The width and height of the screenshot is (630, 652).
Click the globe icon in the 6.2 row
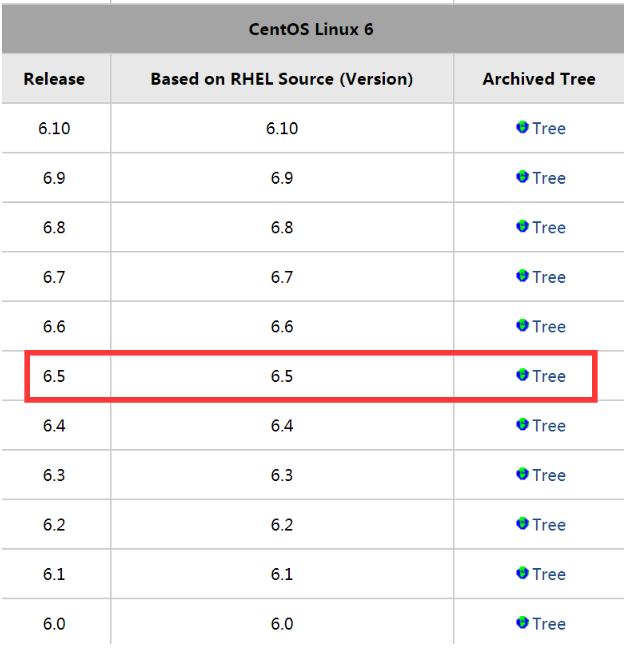pos(522,524)
